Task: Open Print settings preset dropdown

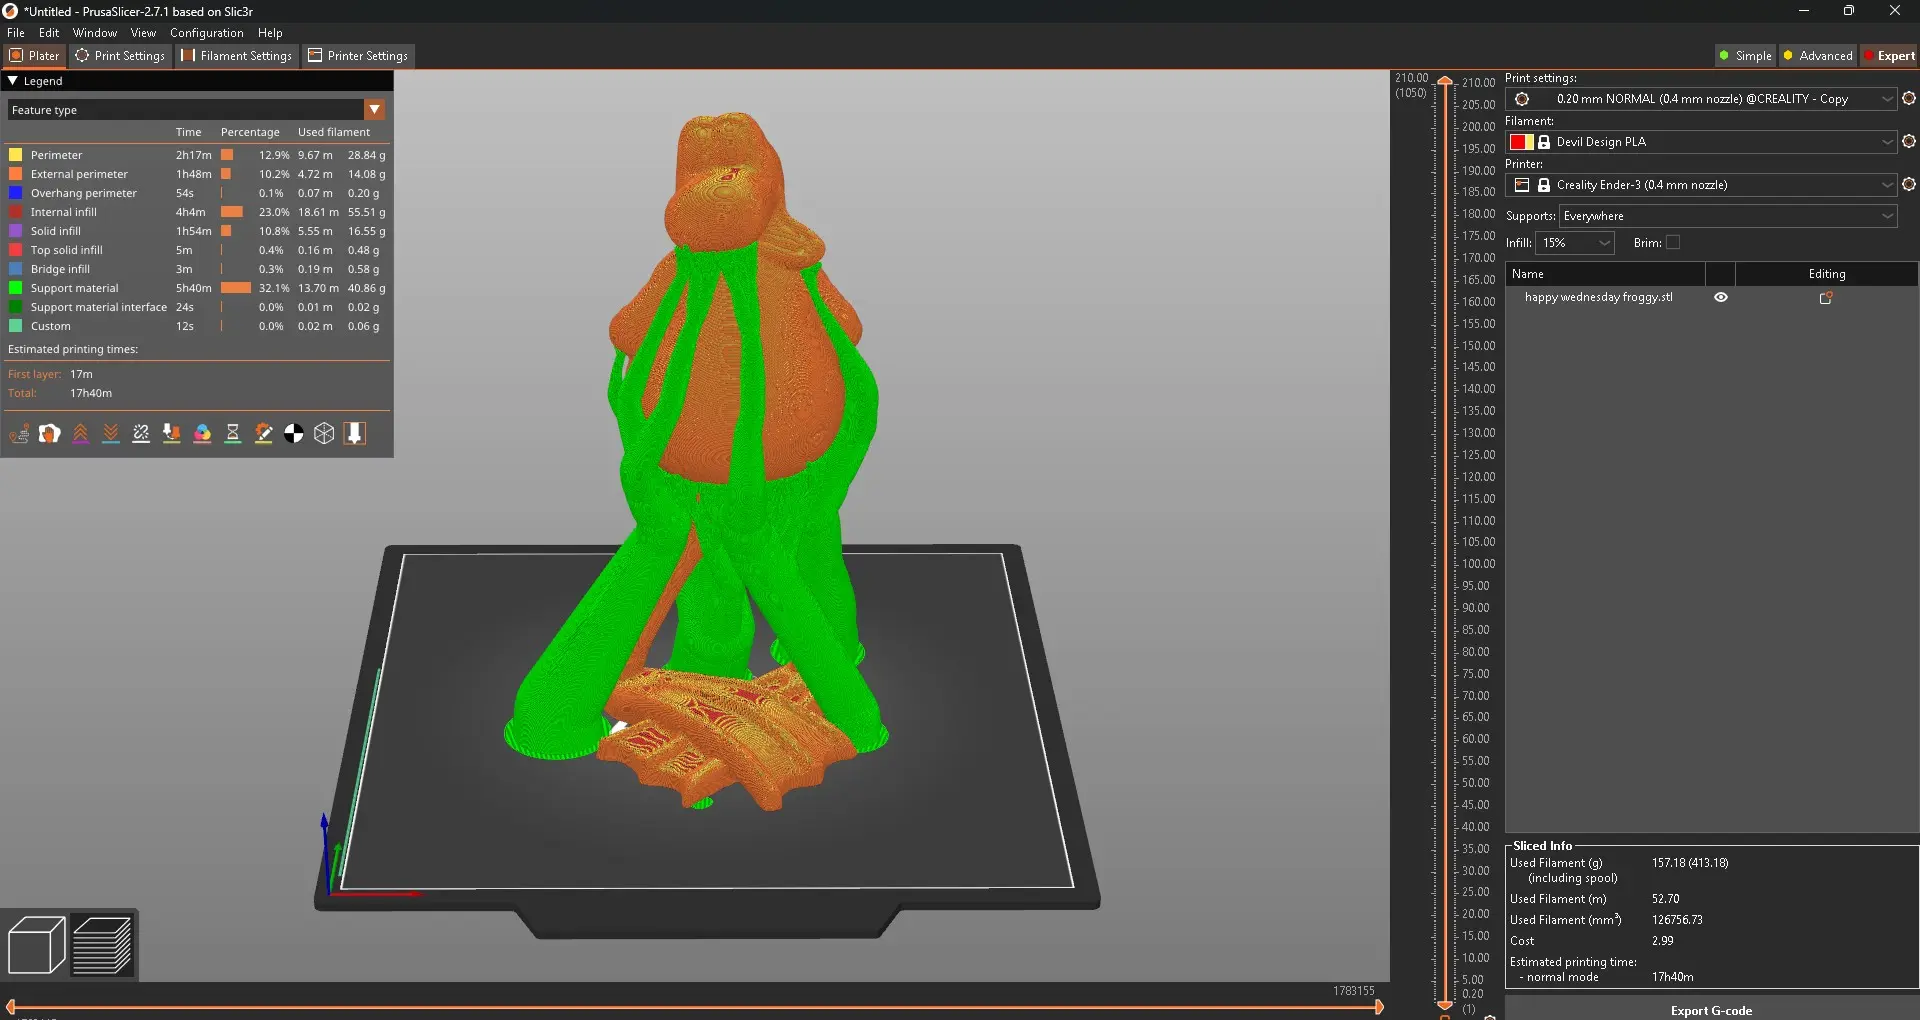Action: 1886,99
